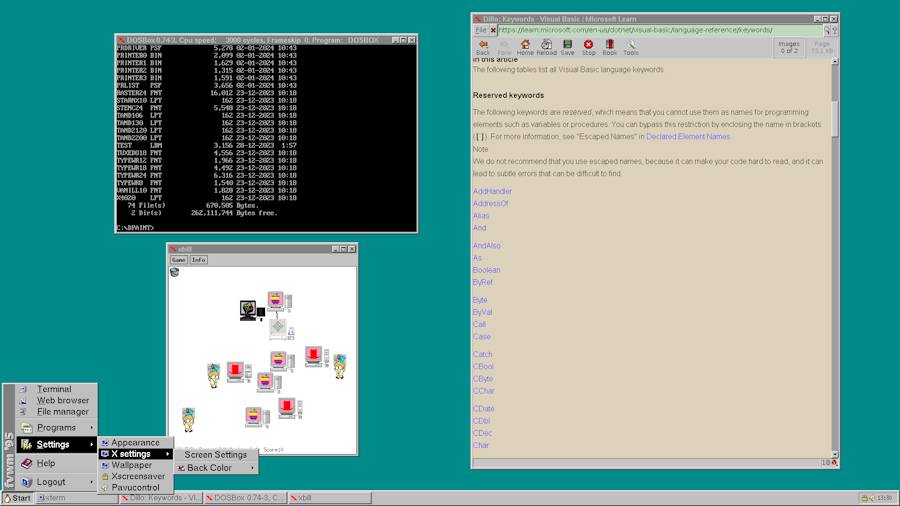Click the help question icon in Dillo
The width and height of the screenshot is (900, 506).
pos(834,30)
